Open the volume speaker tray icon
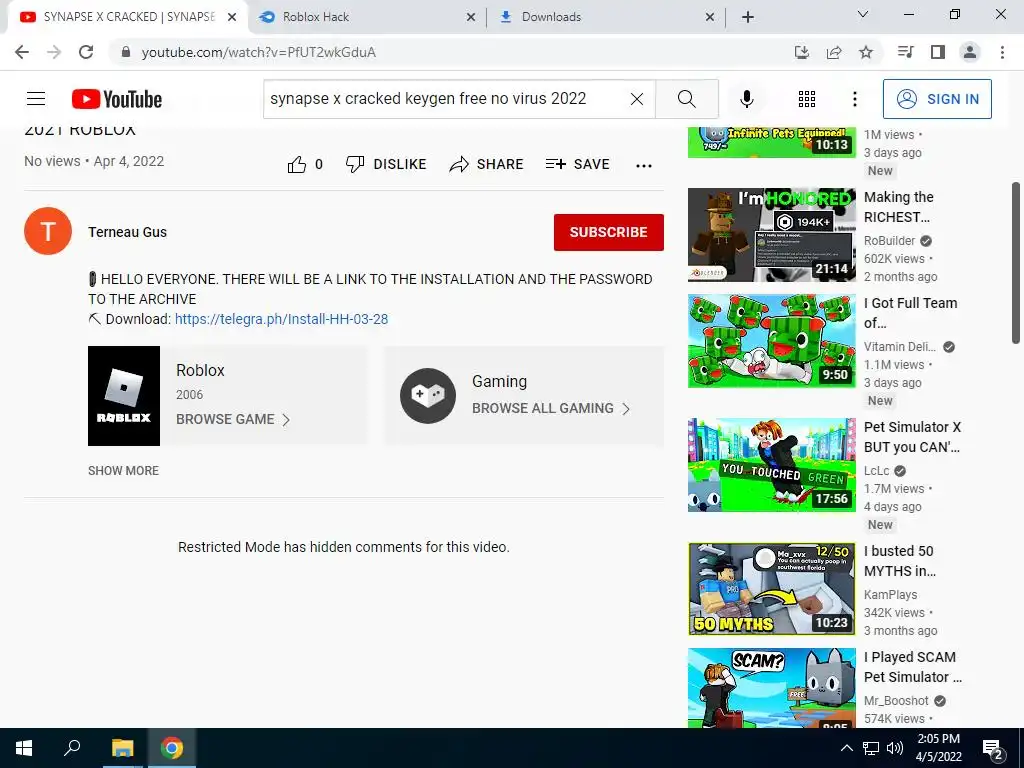Screen dimensions: 1024x768 coord(895,748)
